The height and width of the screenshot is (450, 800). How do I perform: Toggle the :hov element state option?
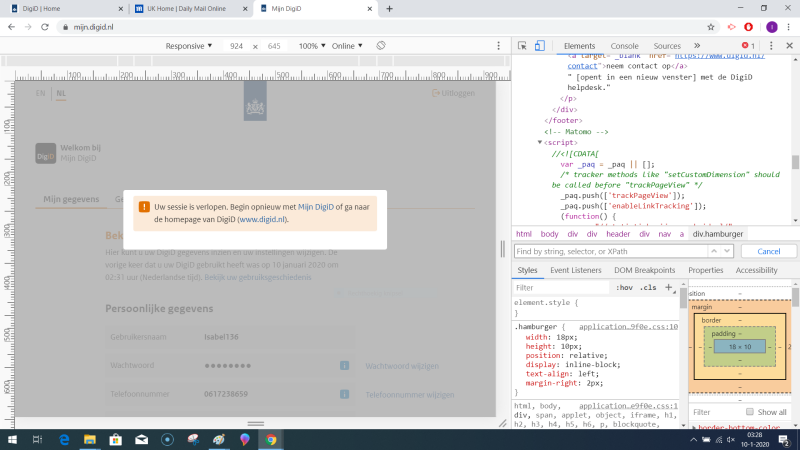coord(625,287)
